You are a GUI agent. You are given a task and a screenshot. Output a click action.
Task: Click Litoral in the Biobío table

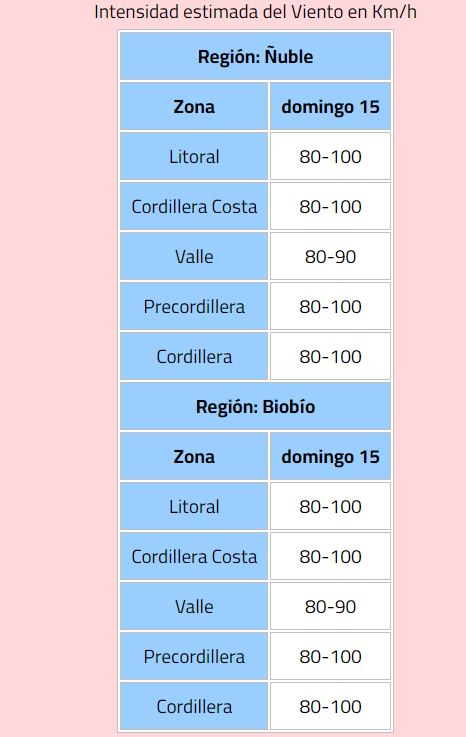194,507
